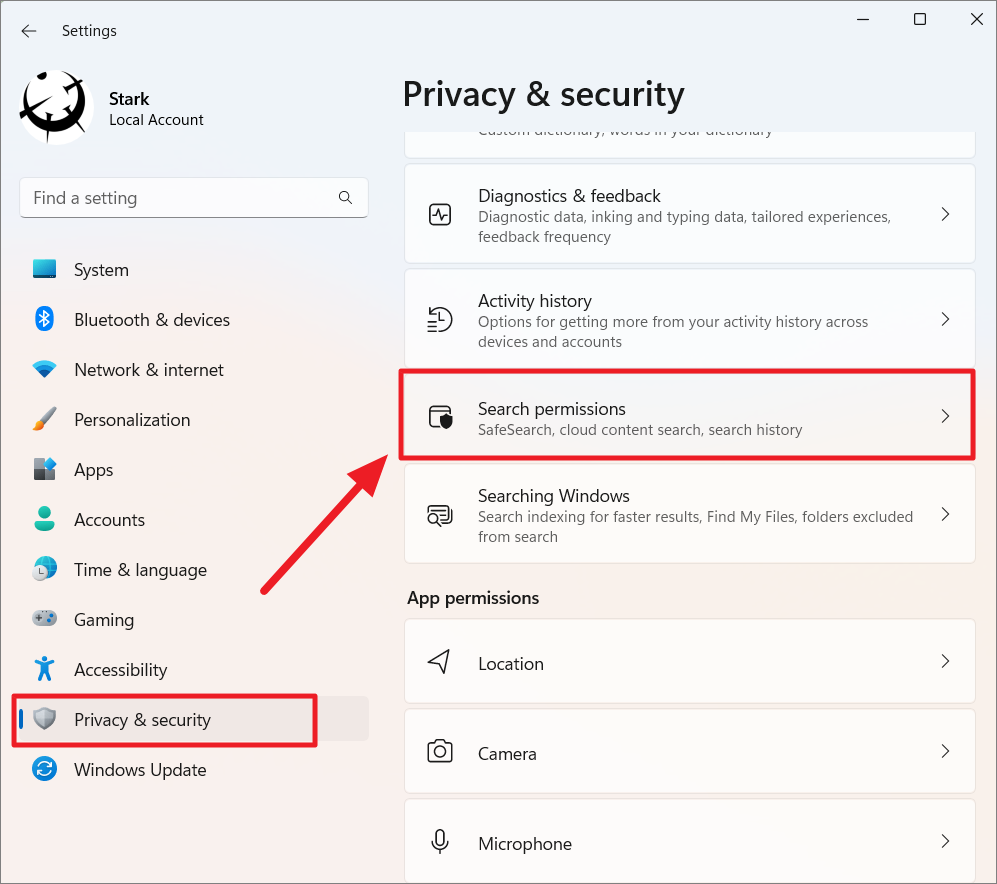Viewport: 997px width, 884px height.
Task: Expand Microphone chevron arrow
Action: tap(945, 841)
